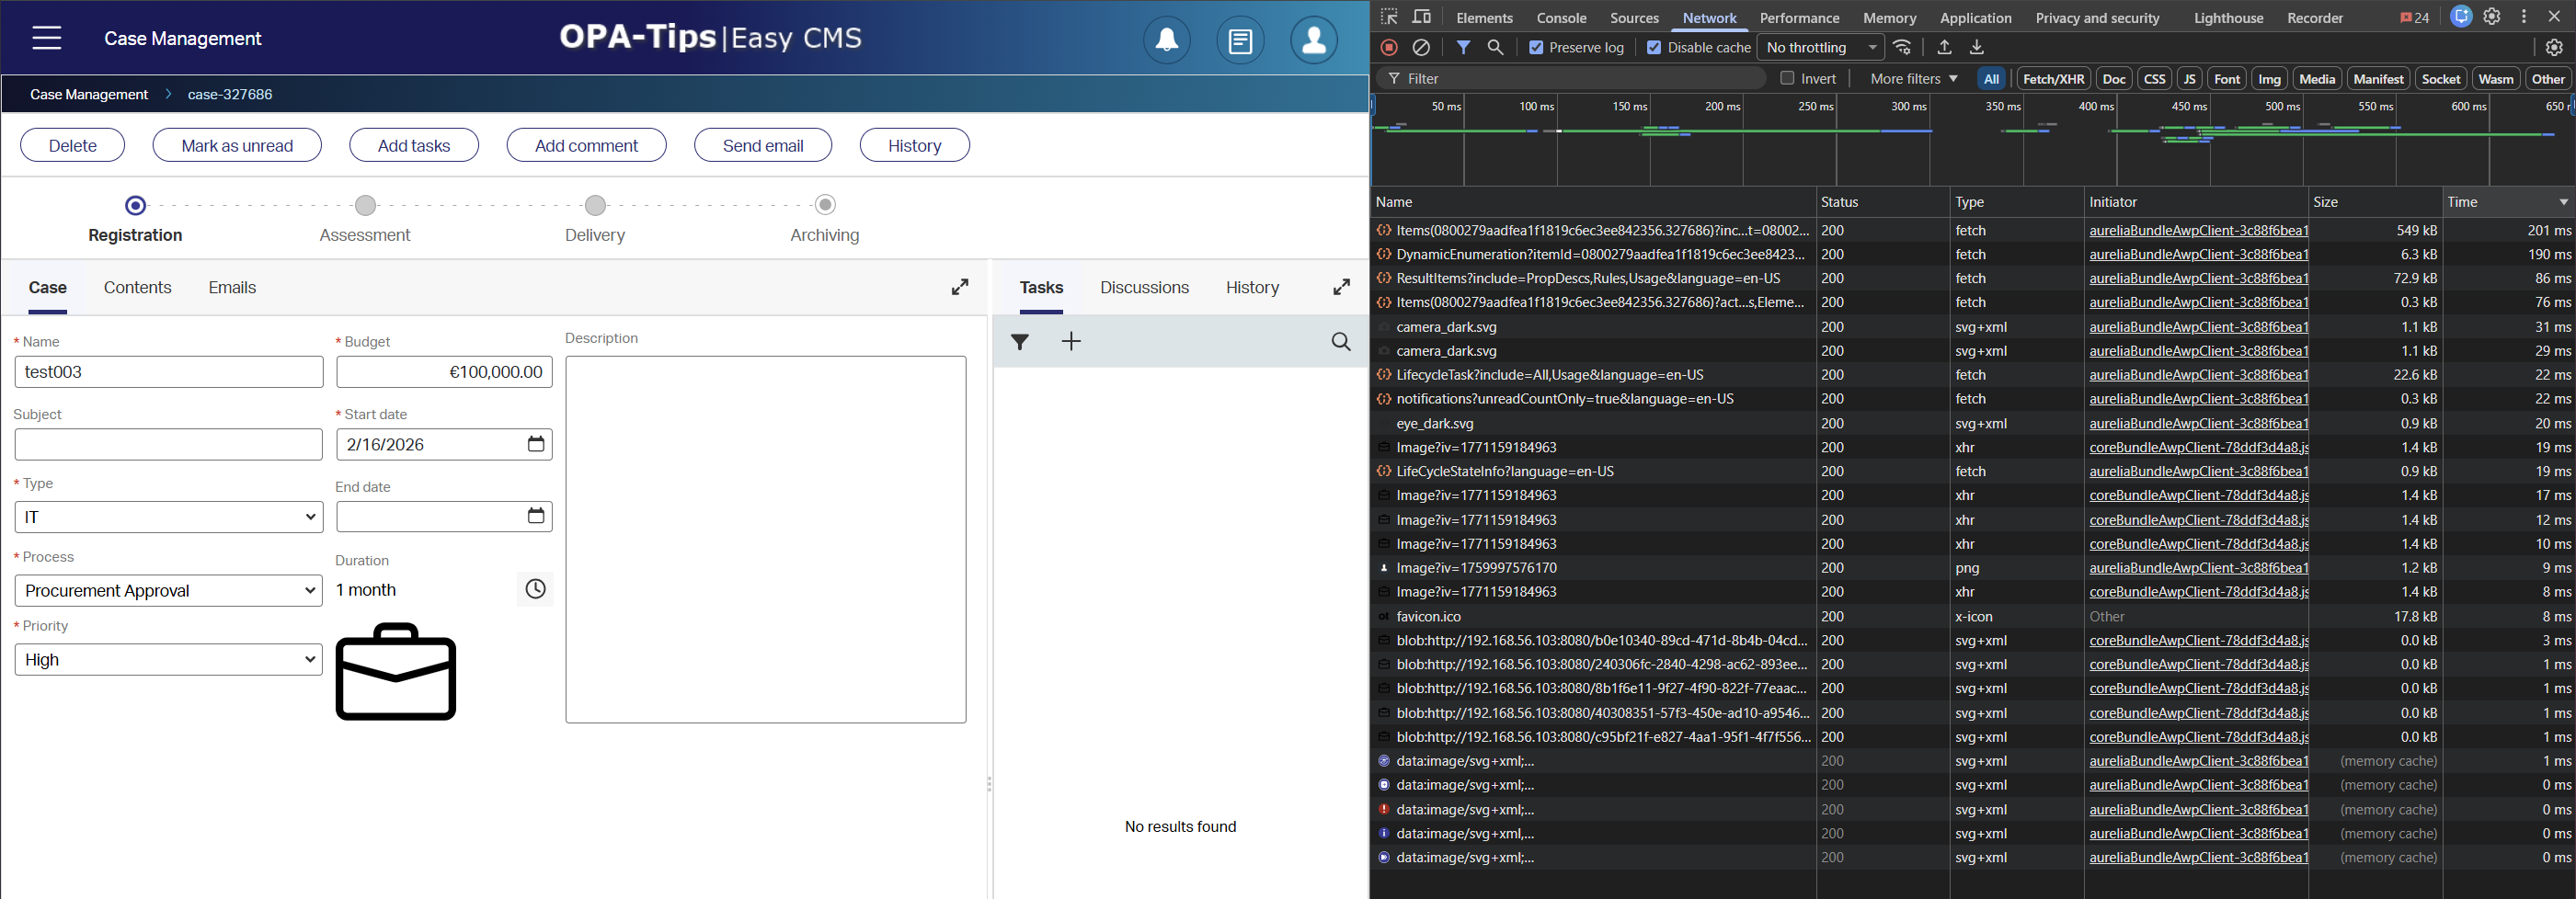Click the search icon in Tasks panel
The height and width of the screenshot is (899, 2576).
tap(1341, 342)
